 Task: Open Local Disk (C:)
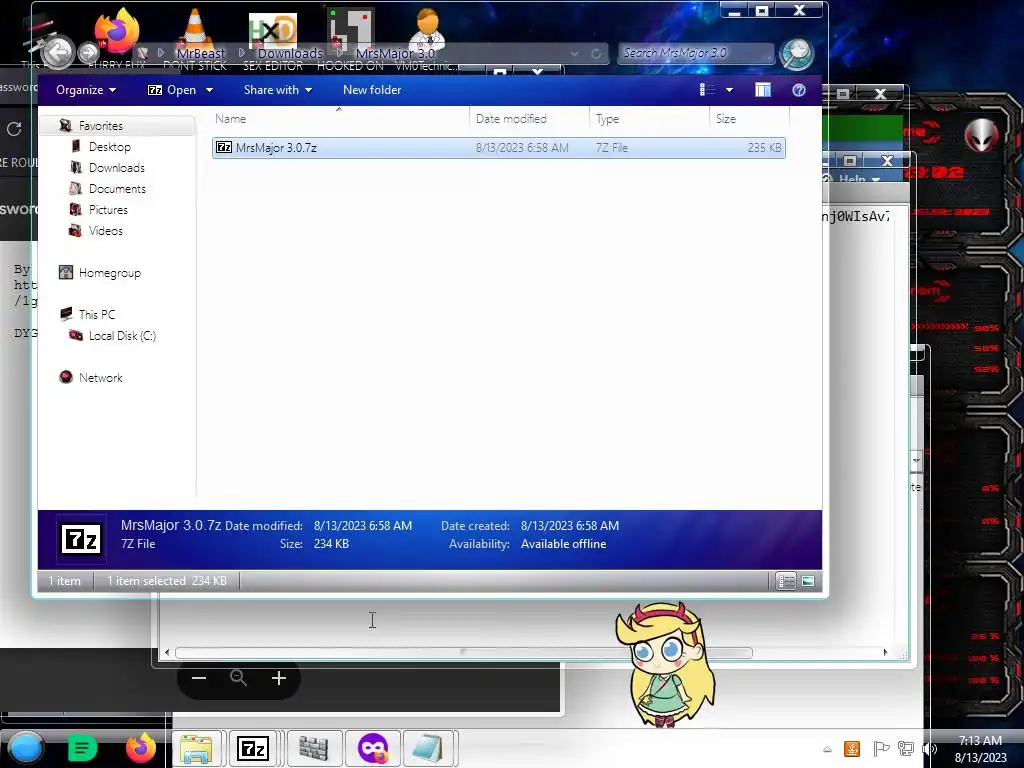(x=121, y=336)
